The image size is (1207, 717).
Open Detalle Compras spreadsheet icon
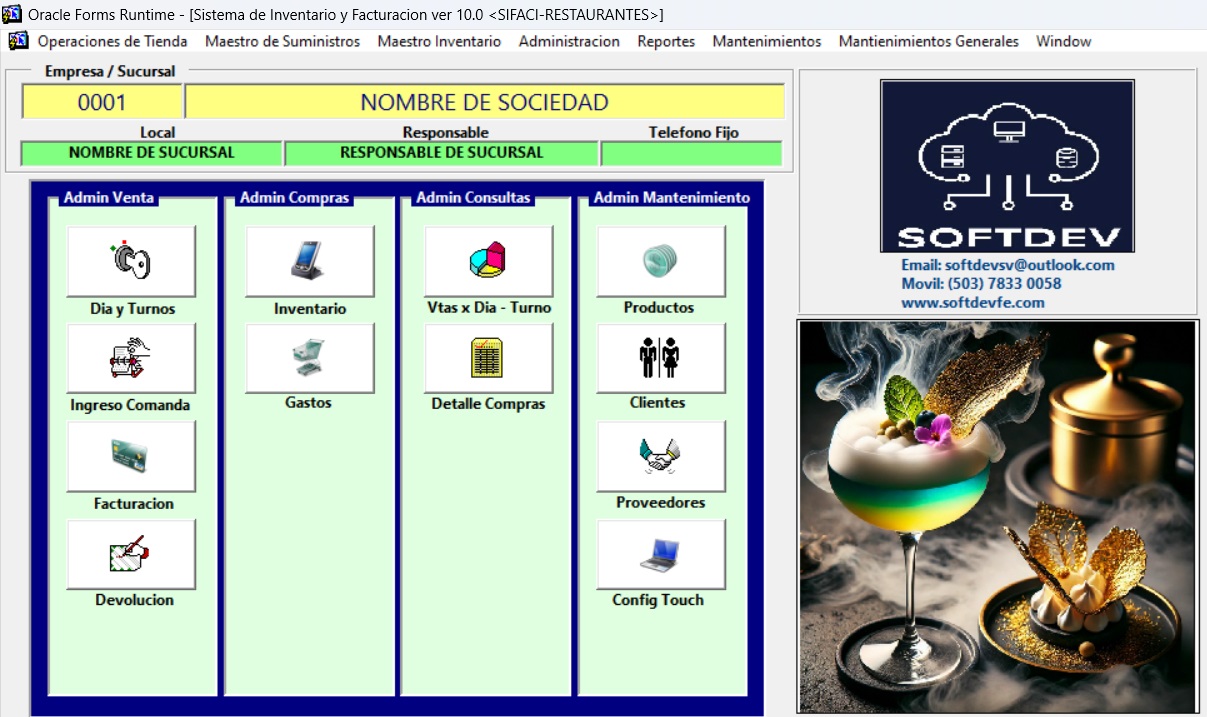488,358
